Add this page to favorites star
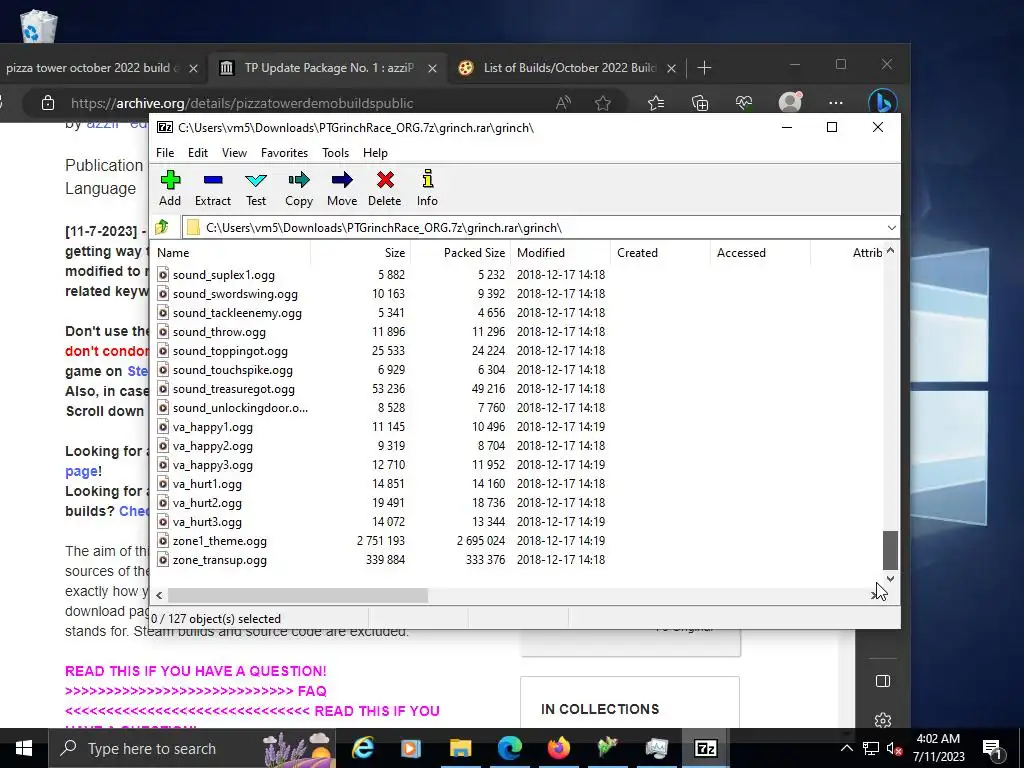The image size is (1024, 768). (603, 103)
